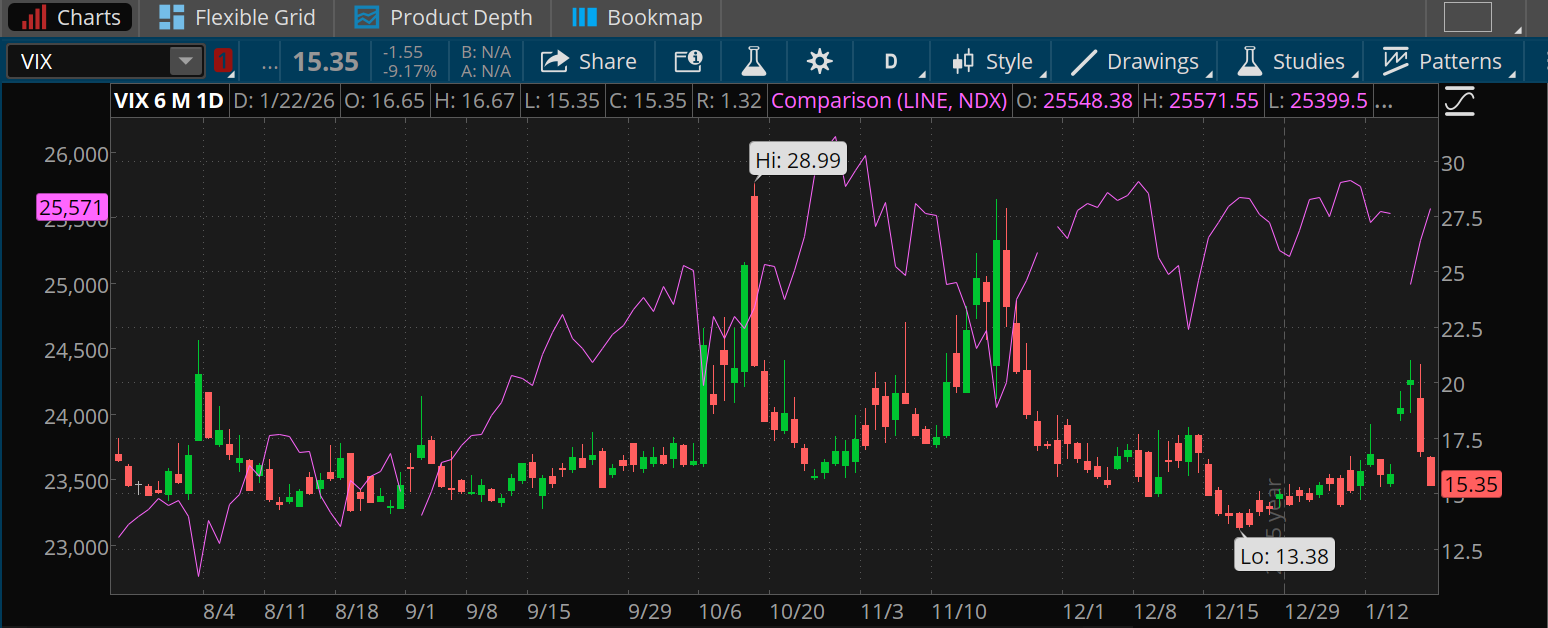1548x628 pixels.
Task: Open the Share menu on the chart toolbar
Action: [x=588, y=61]
